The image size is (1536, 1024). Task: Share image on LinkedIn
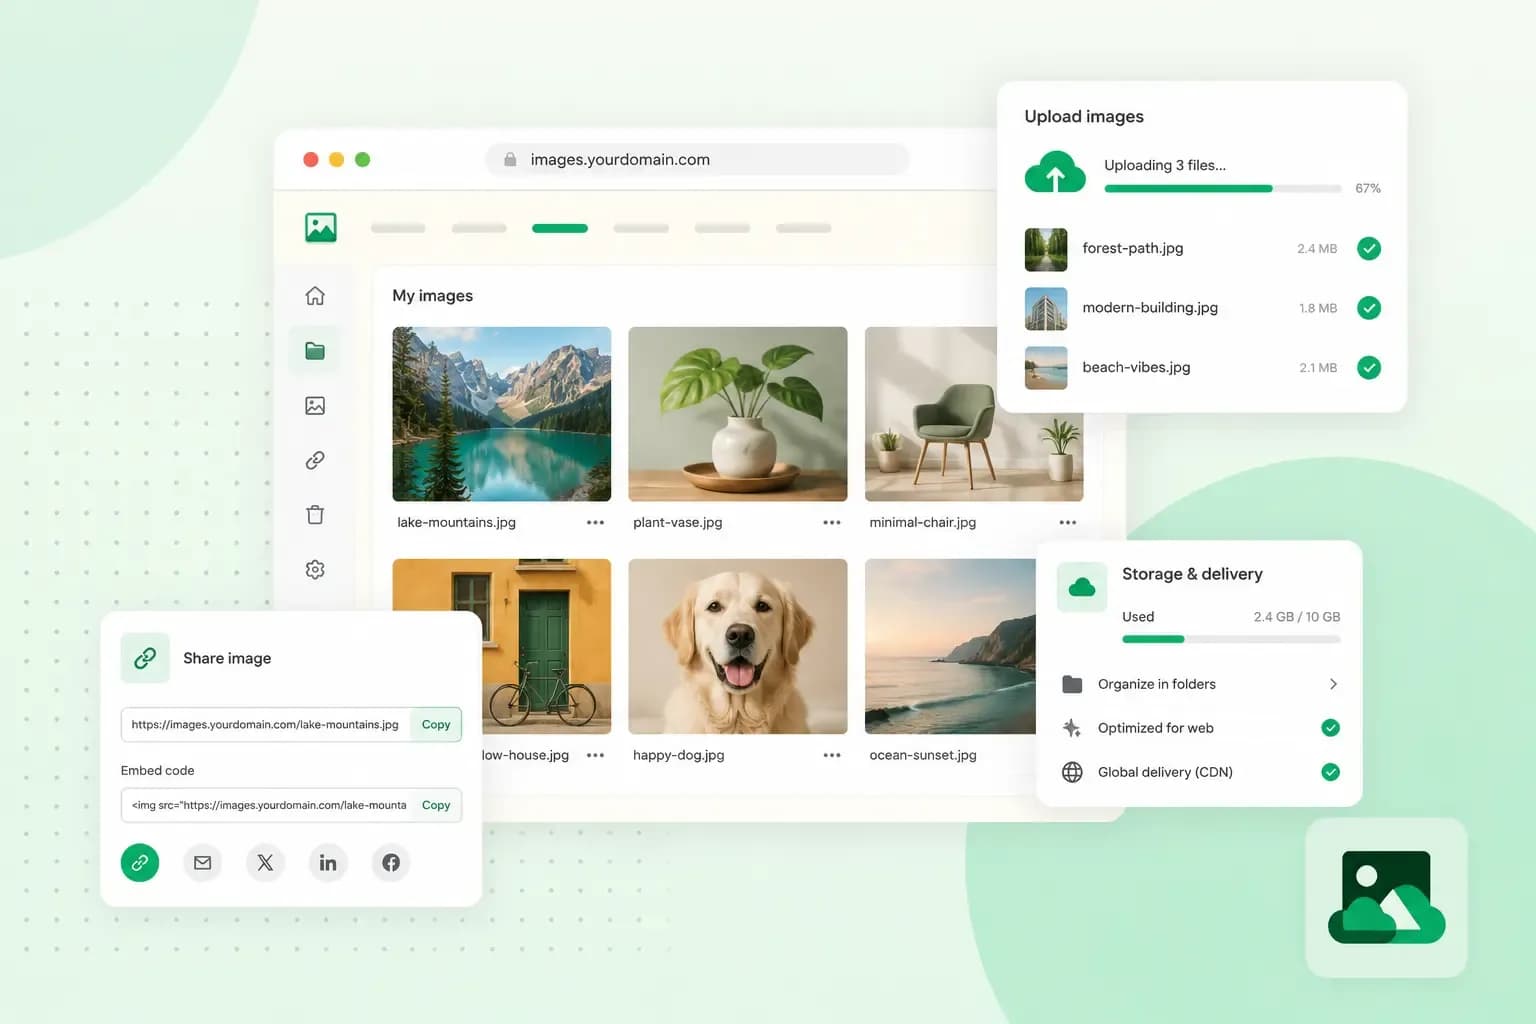tap(328, 862)
